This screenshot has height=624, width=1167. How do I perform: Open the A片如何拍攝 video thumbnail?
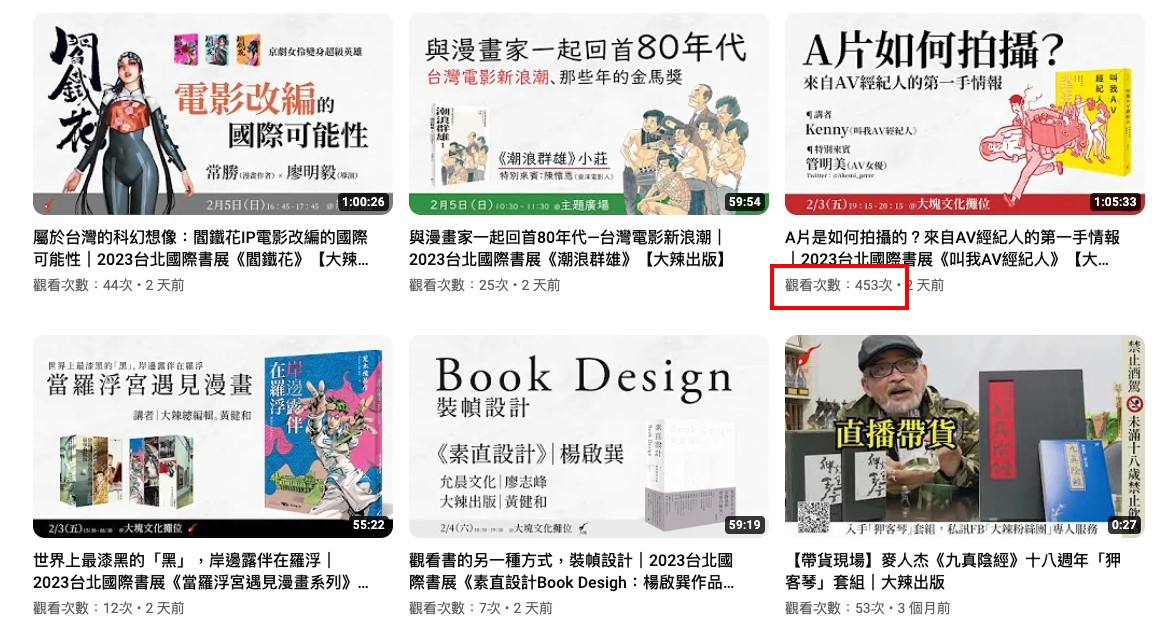click(965, 113)
